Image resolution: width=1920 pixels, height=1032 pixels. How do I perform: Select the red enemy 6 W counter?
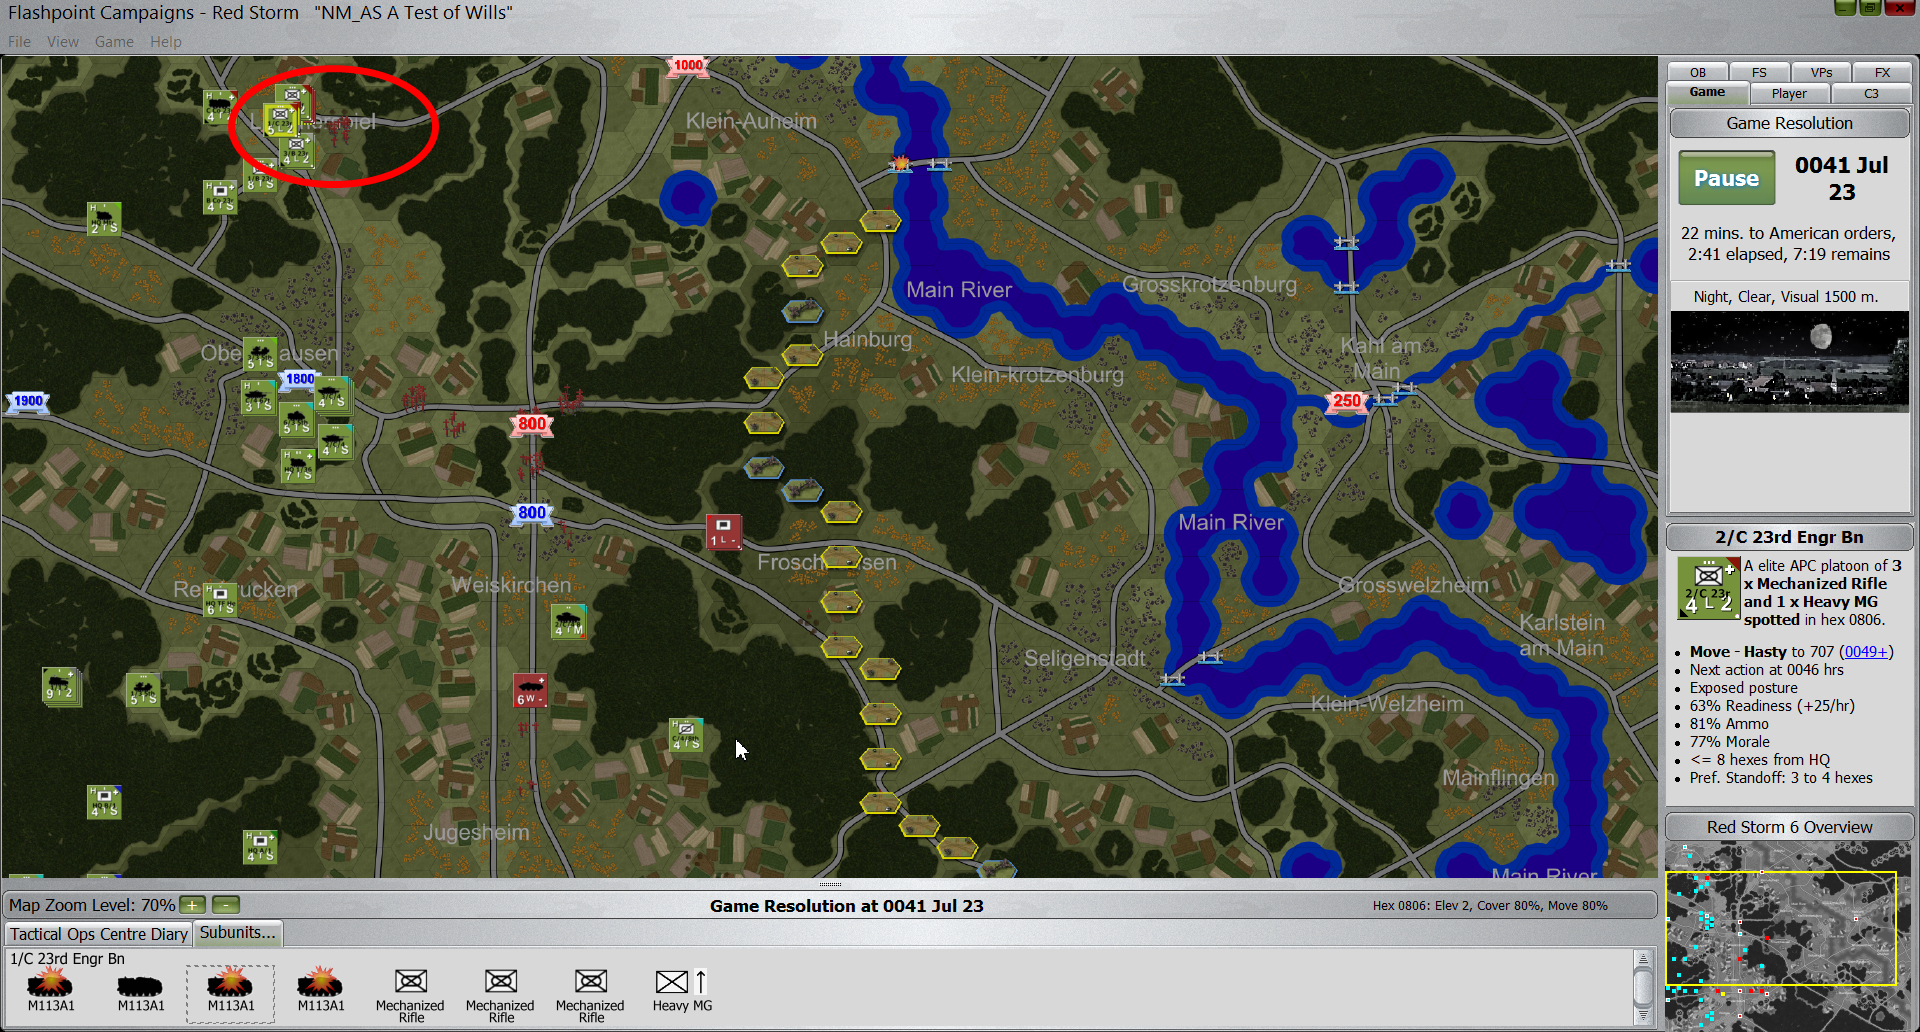(x=530, y=690)
